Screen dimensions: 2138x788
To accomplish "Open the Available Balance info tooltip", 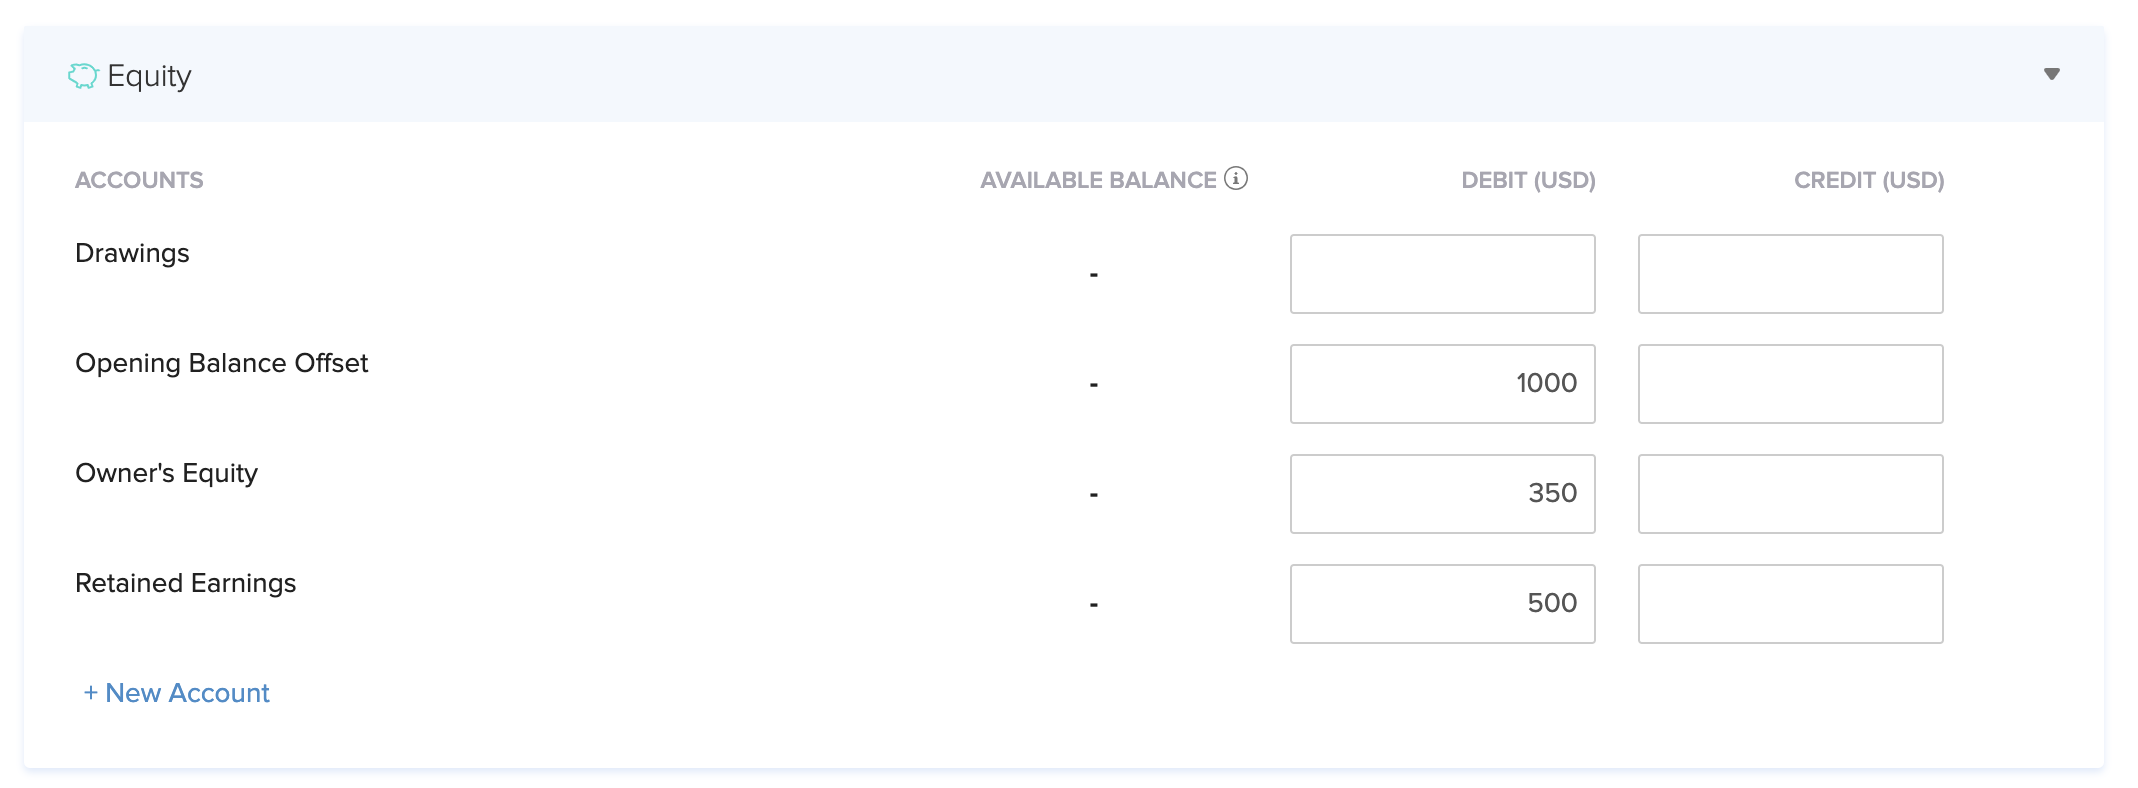I will click(1237, 179).
